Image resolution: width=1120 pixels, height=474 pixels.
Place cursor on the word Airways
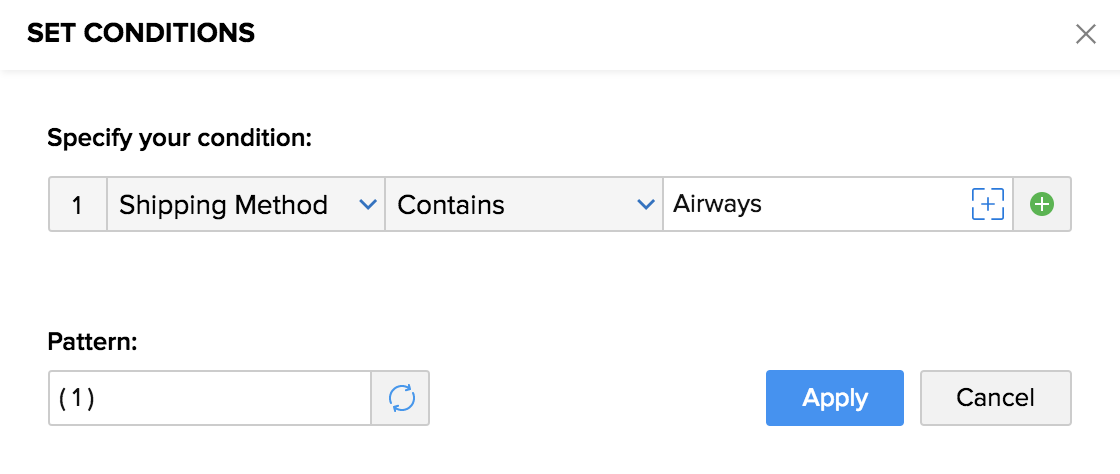click(717, 204)
